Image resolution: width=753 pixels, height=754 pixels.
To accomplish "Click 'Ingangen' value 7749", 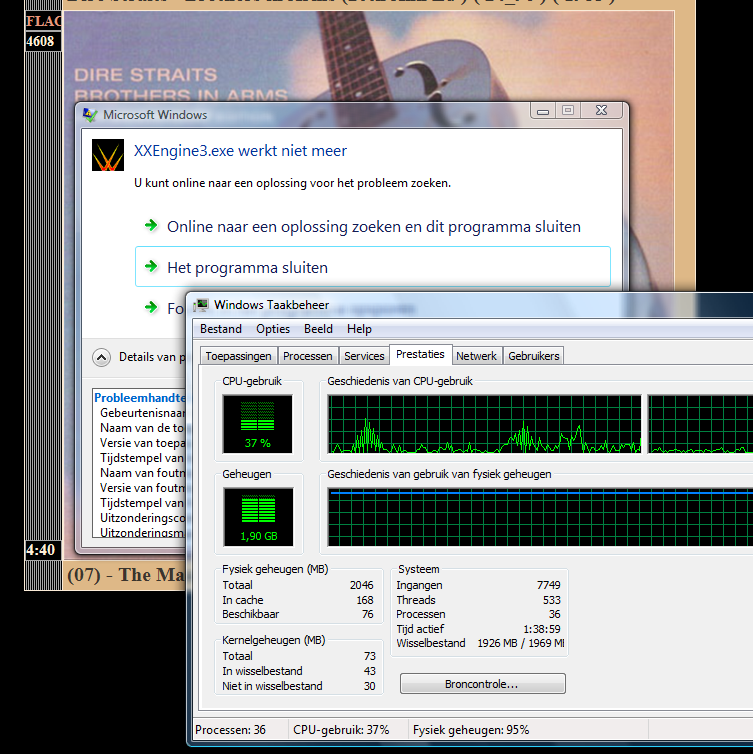I will pyautogui.click(x=549, y=585).
